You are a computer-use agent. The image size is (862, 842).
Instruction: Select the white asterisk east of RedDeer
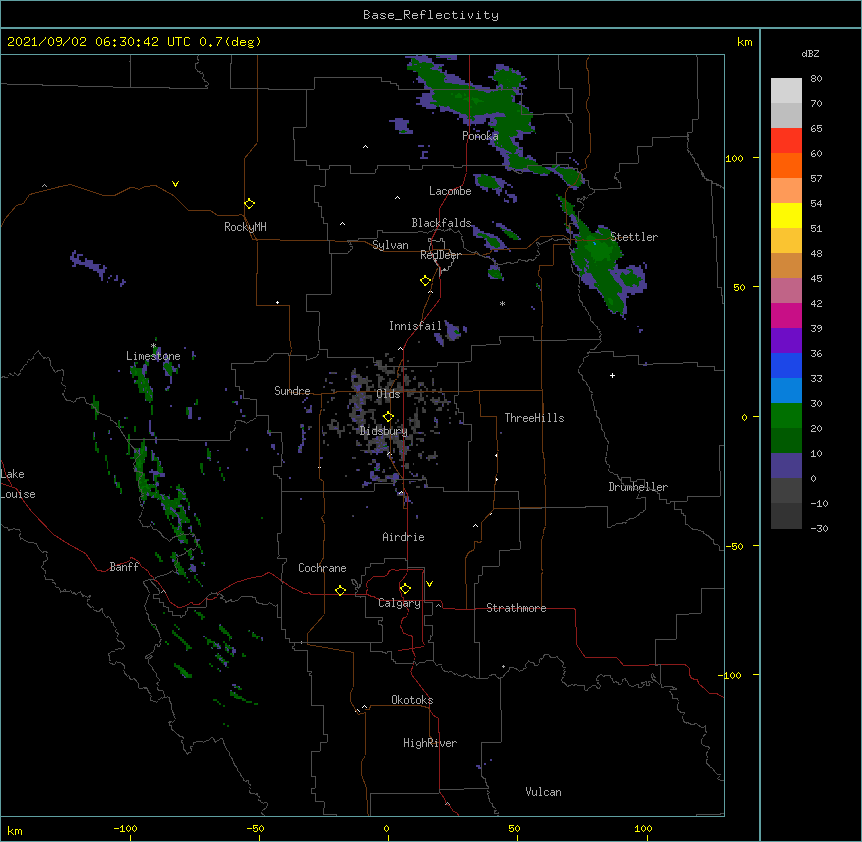(x=502, y=303)
